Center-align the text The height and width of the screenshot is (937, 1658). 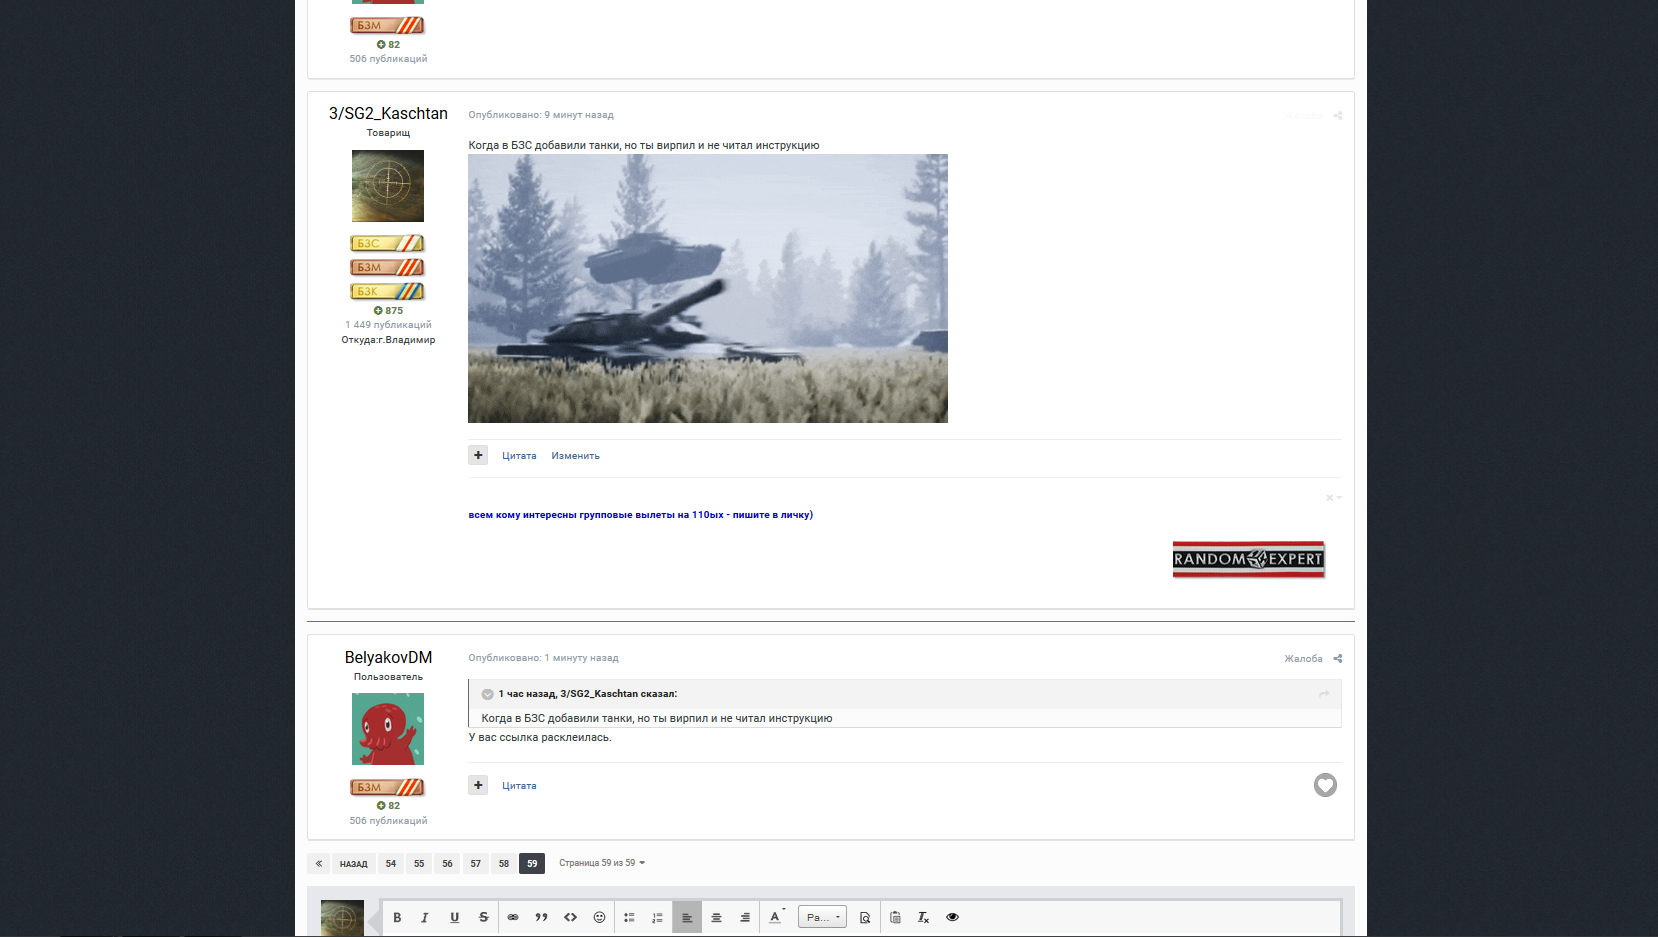click(716, 917)
